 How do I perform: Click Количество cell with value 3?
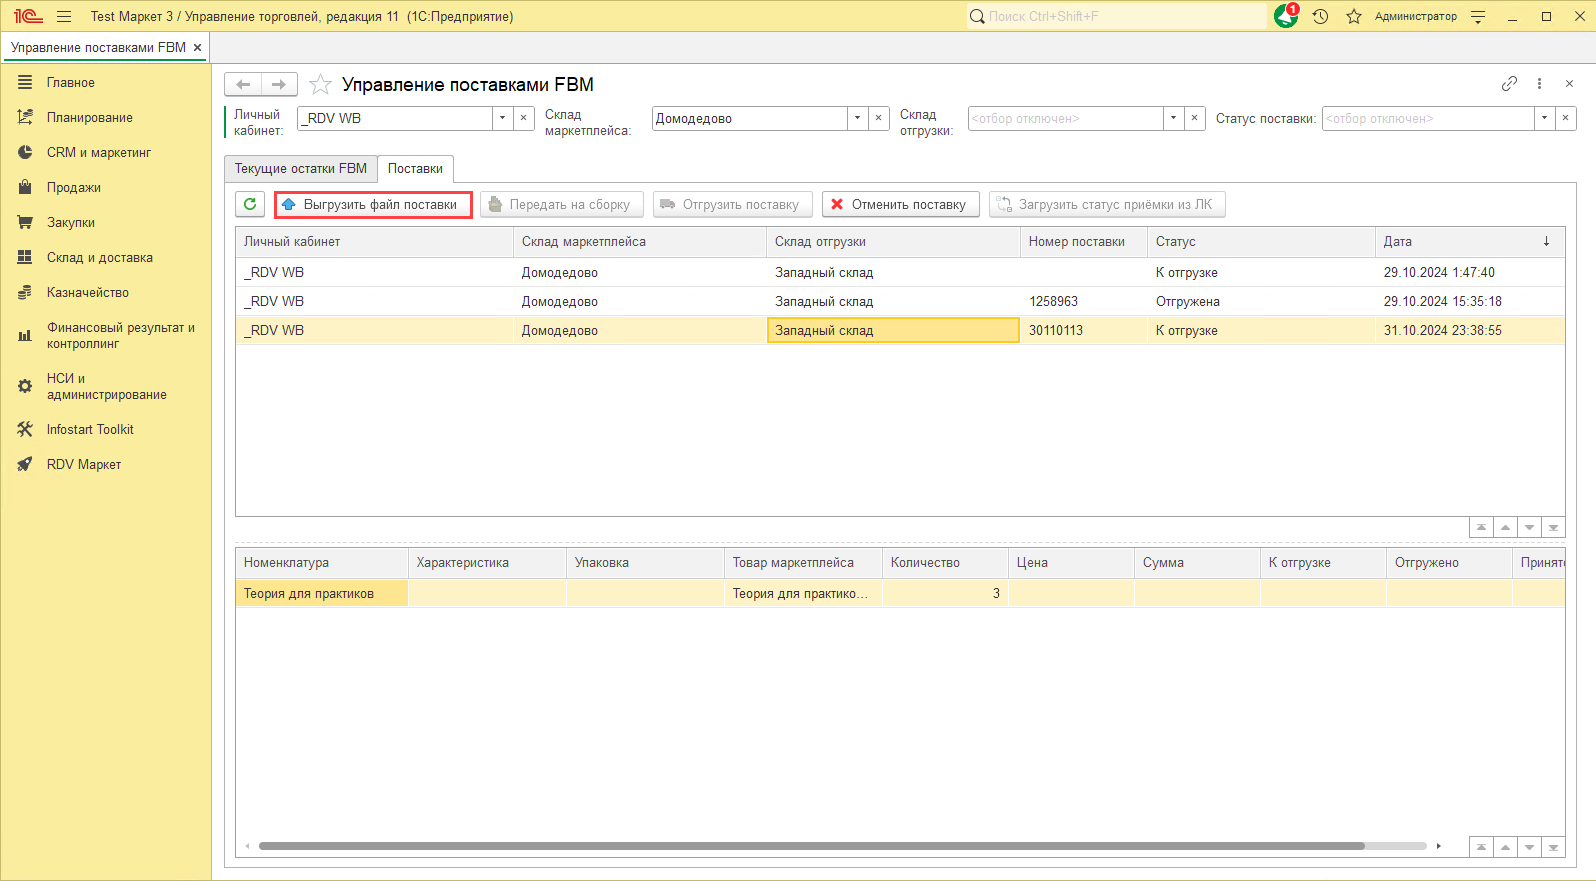[x=945, y=593]
